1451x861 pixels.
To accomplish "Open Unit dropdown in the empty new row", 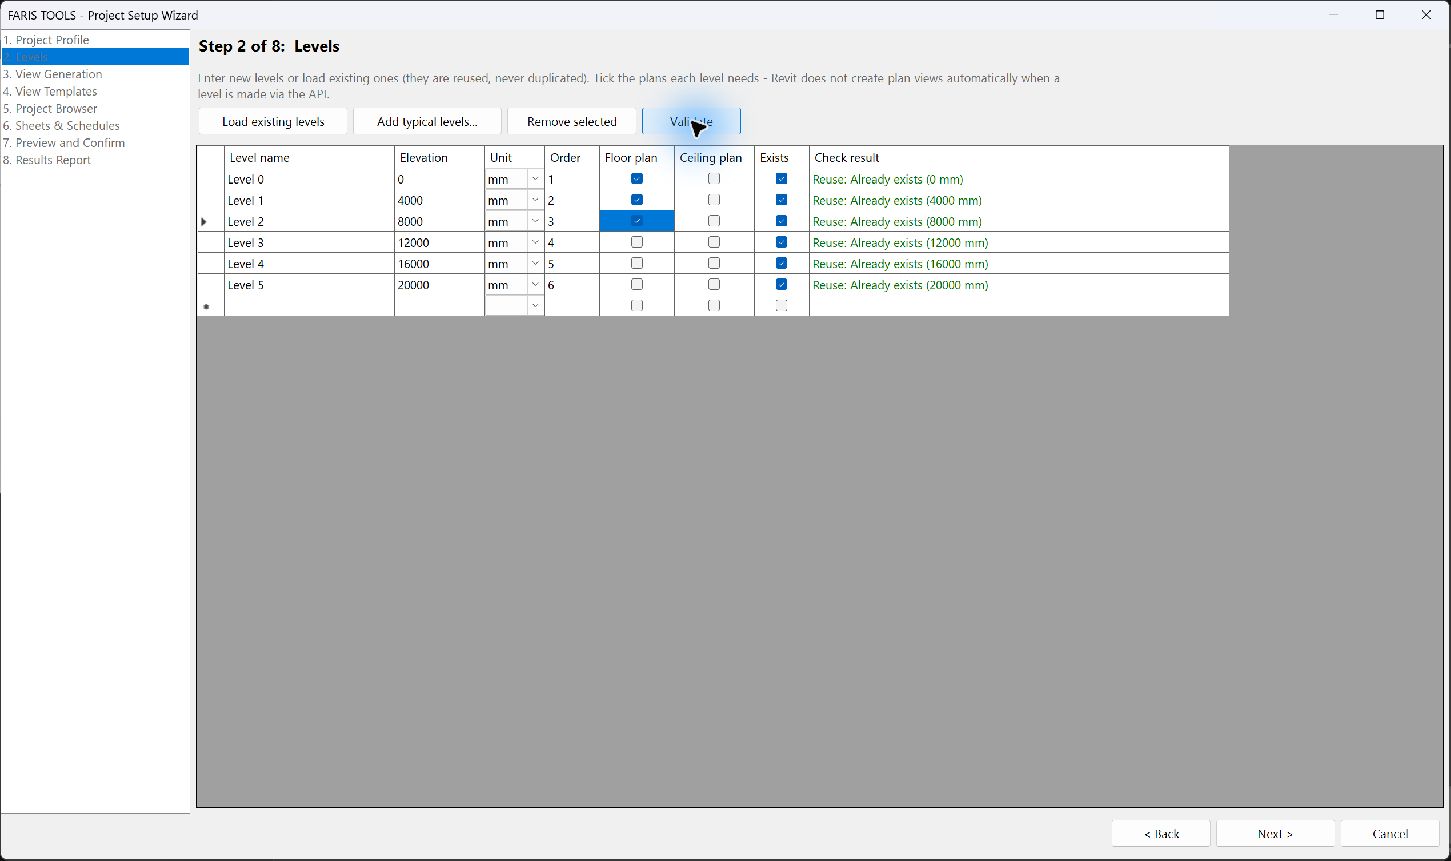I will (x=535, y=305).
